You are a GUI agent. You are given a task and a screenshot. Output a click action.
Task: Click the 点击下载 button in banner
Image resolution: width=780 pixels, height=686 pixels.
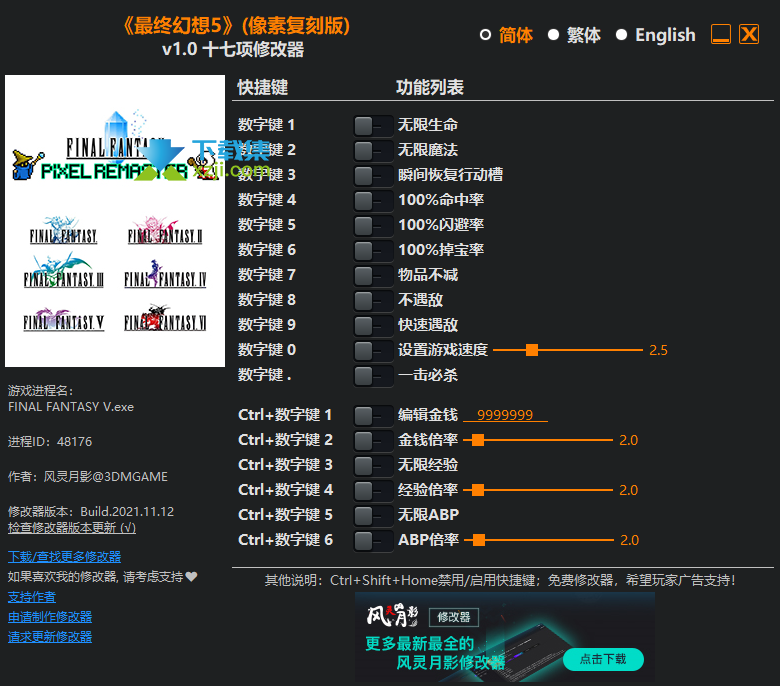coord(603,660)
